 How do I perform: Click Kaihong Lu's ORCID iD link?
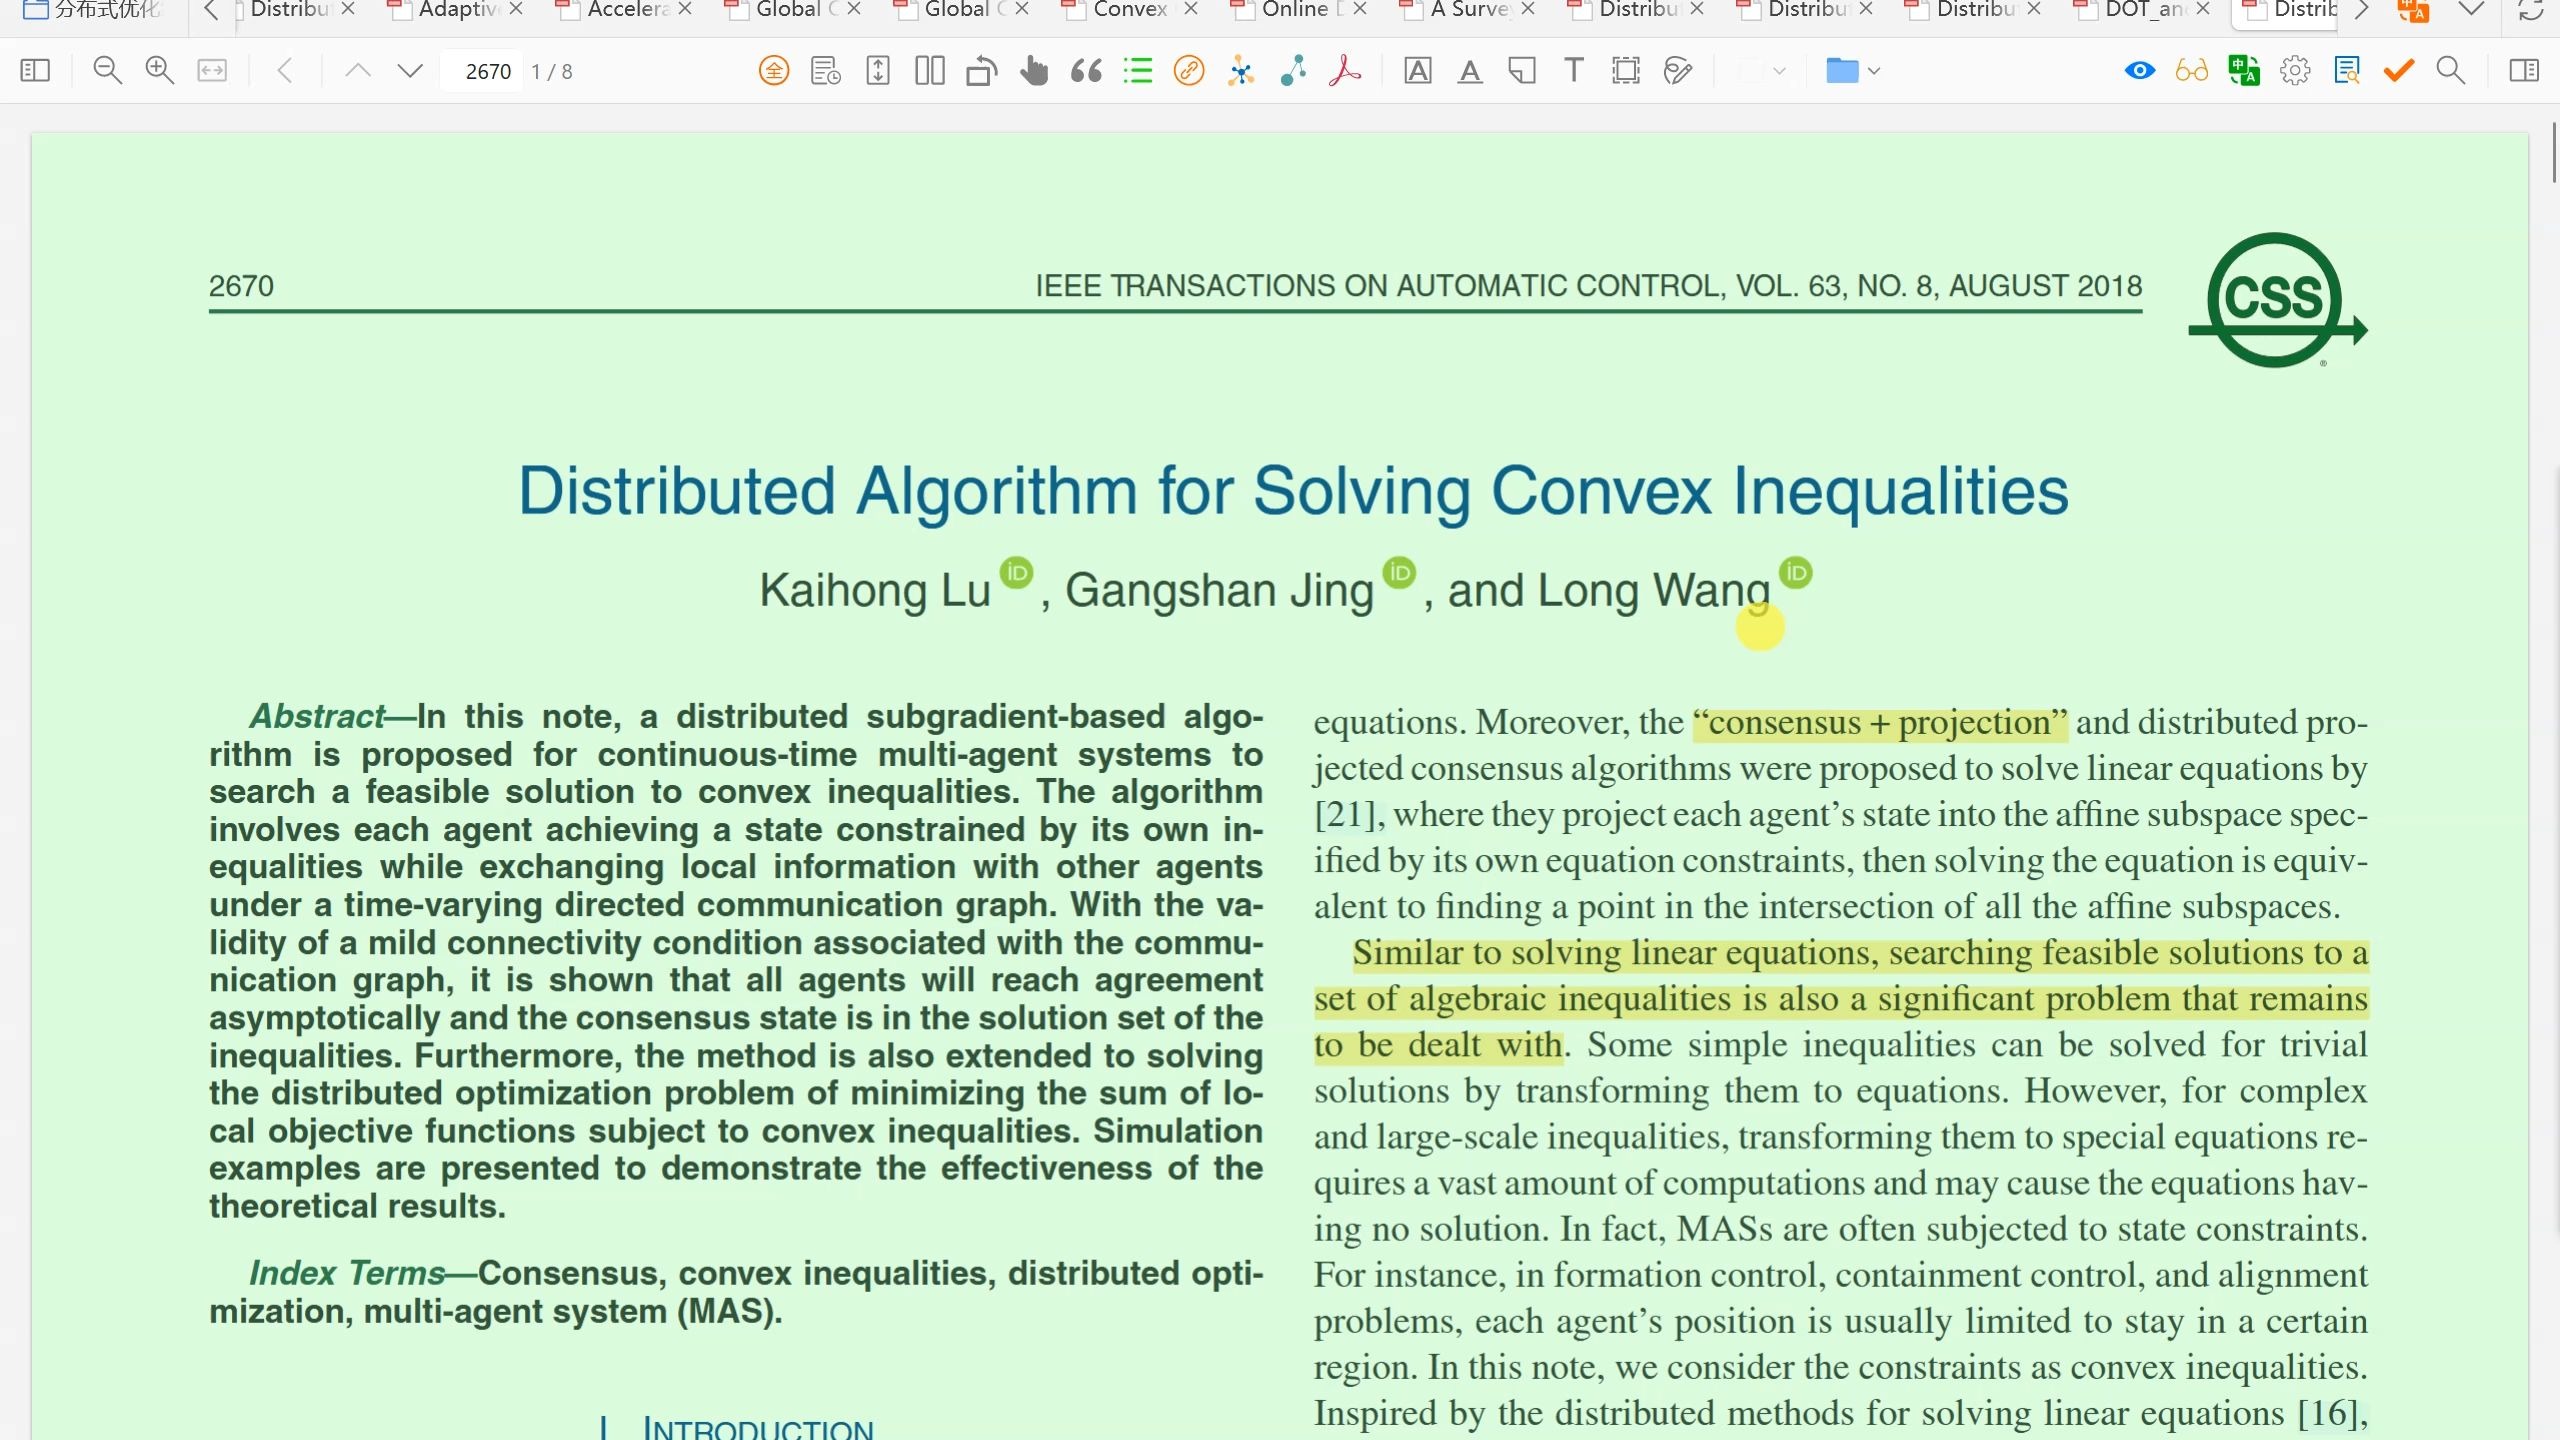[x=1016, y=573]
